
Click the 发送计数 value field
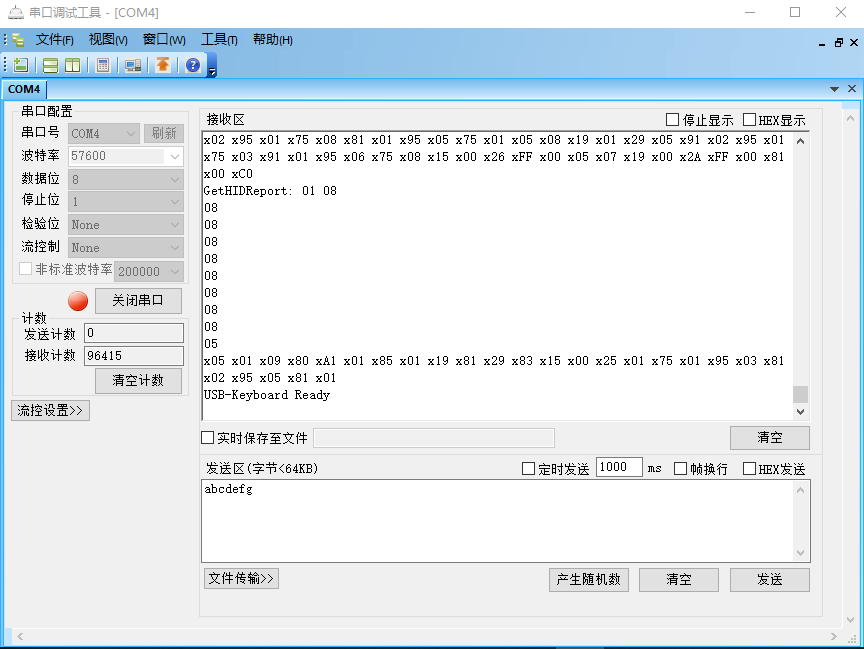(x=134, y=333)
